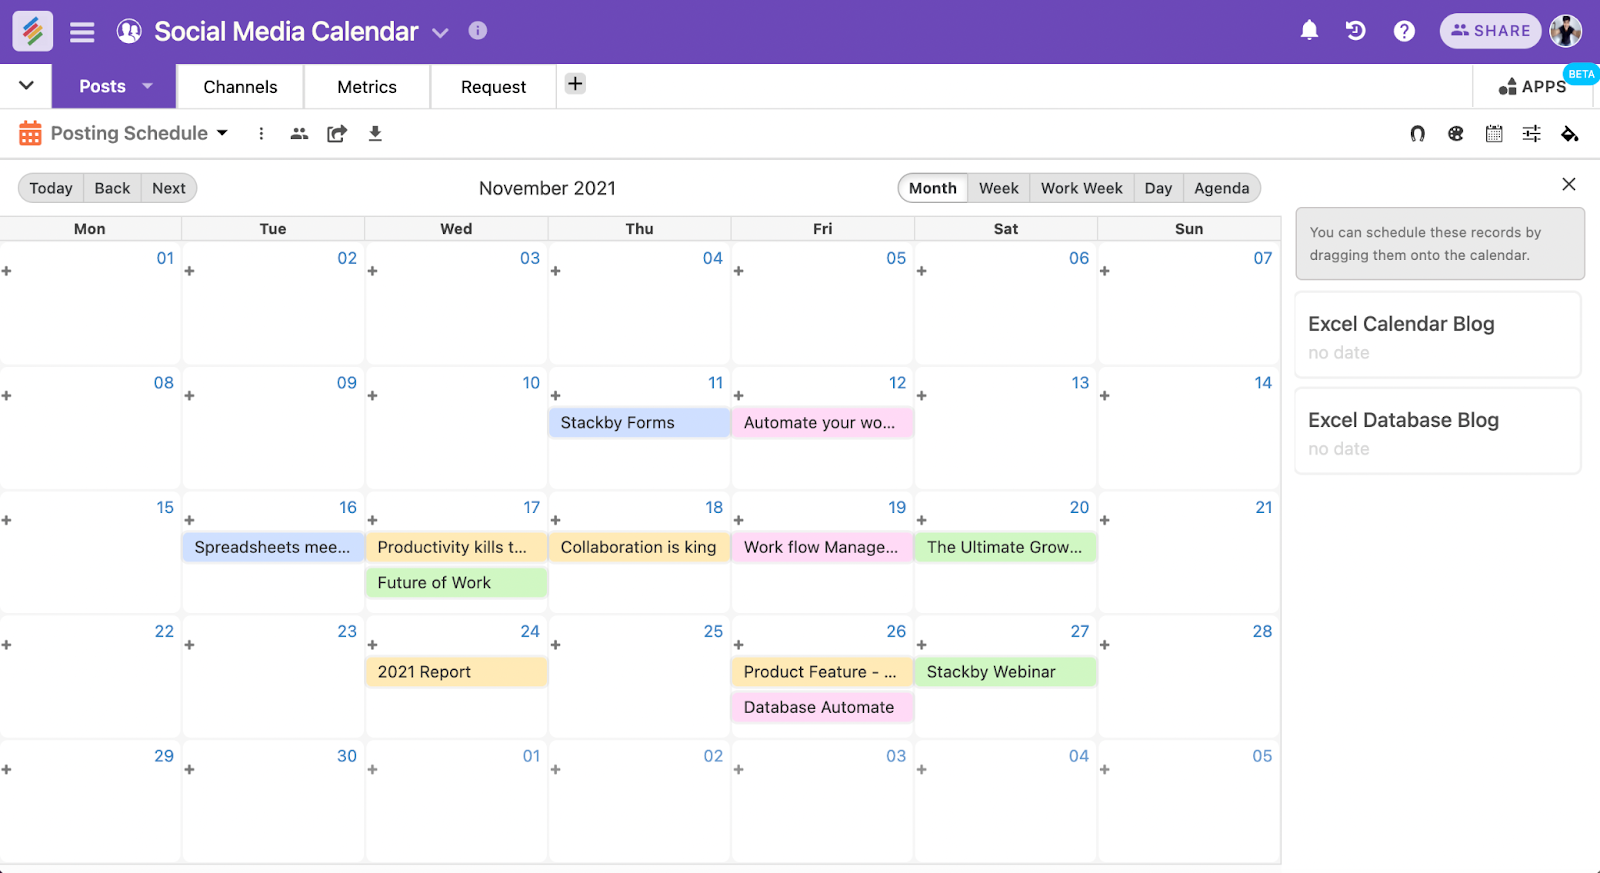1600x873 pixels.
Task: Open the Database Automate event
Action: click(822, 707)
